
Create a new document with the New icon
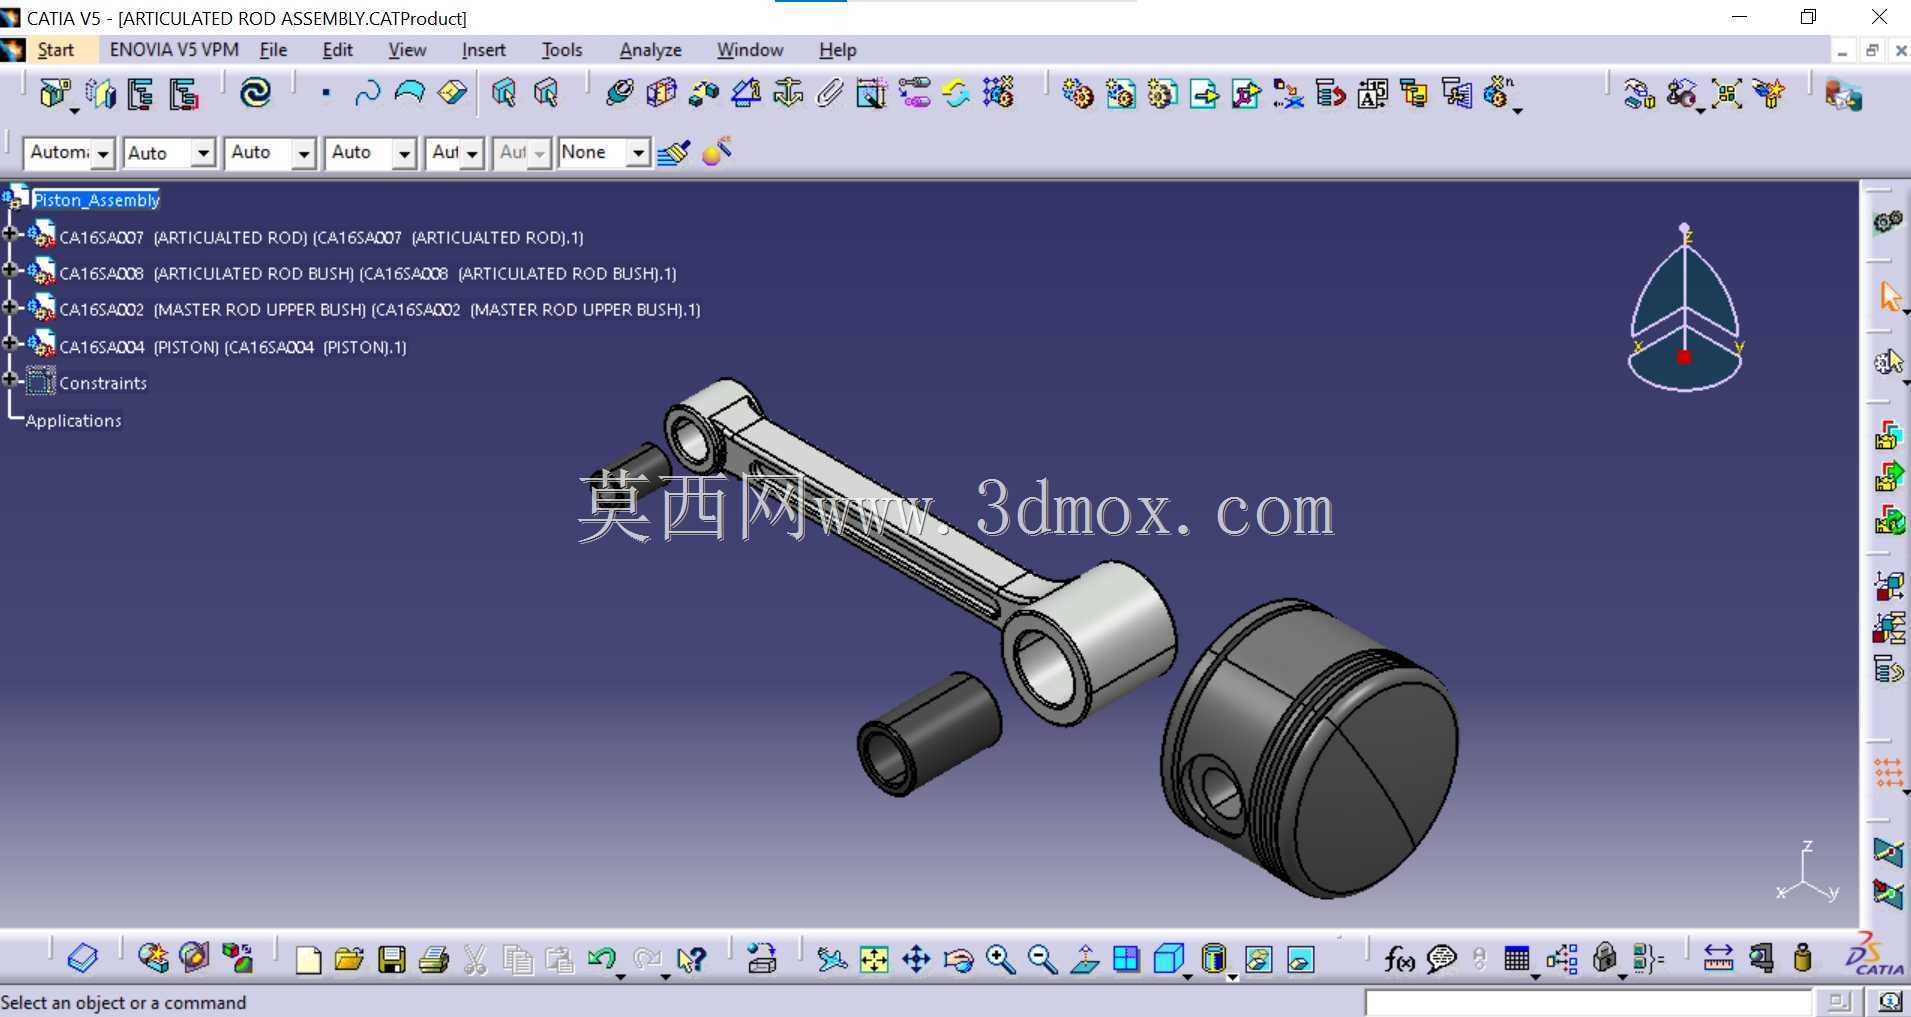click(x=308, y=960)
